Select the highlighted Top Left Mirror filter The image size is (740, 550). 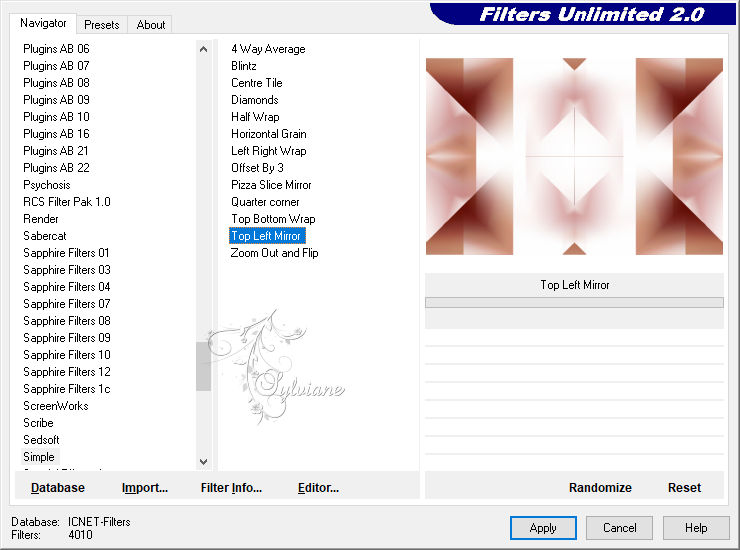267,236
